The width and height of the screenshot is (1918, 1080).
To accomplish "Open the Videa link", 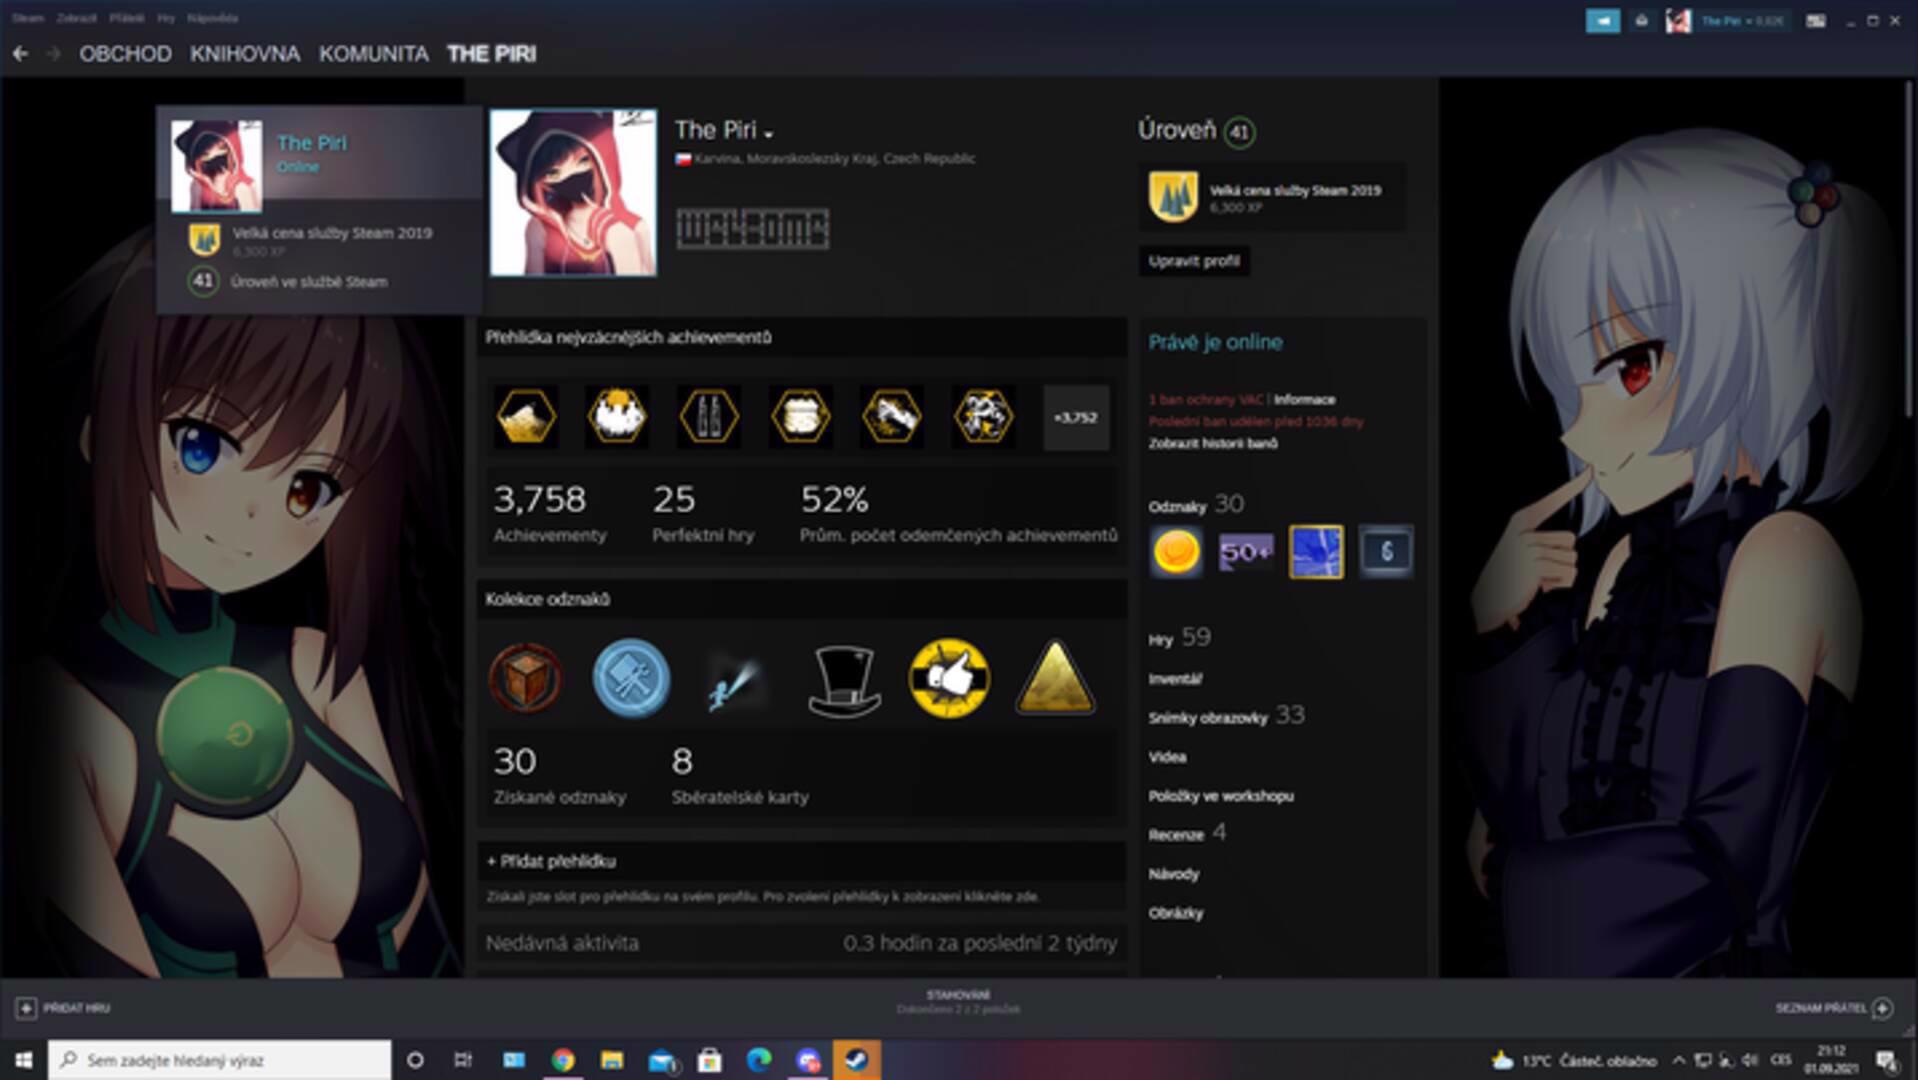I will pos(1167,757).
